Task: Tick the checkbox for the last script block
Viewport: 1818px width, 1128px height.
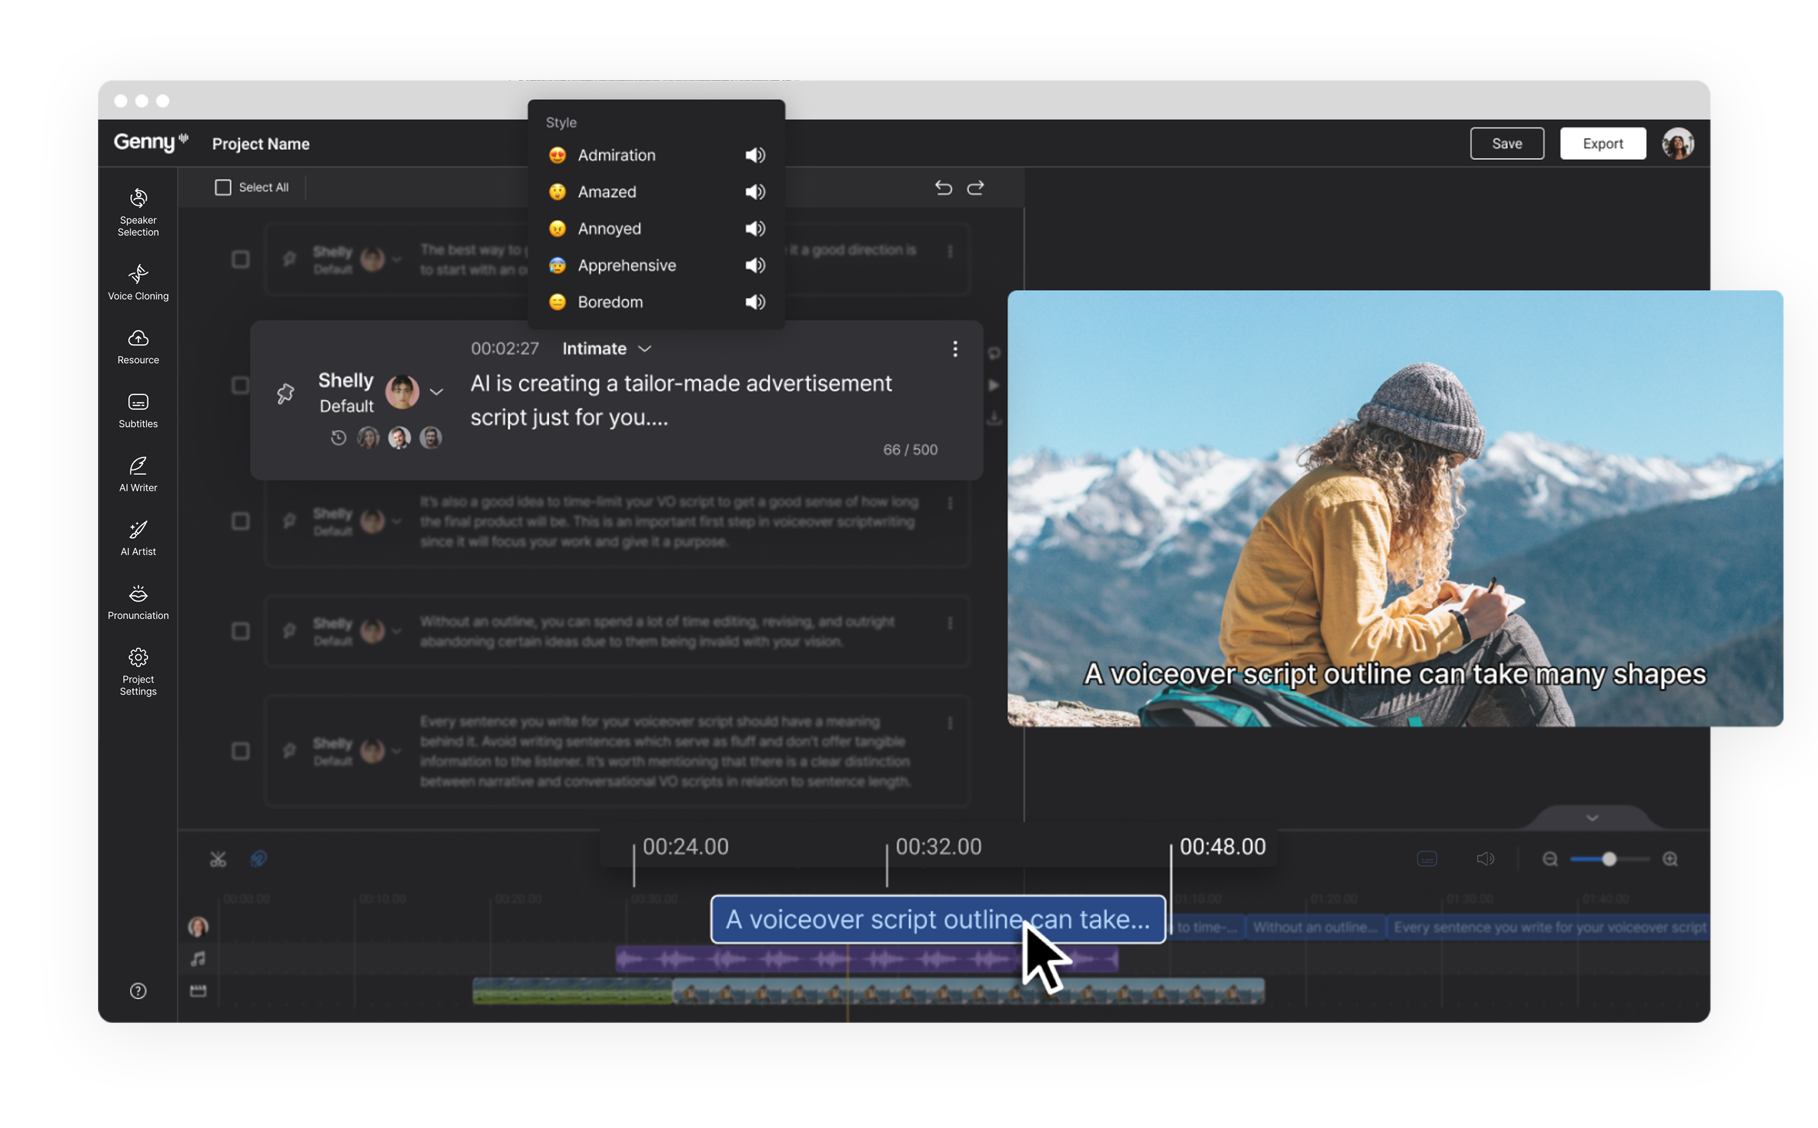Action: (241, 751)
